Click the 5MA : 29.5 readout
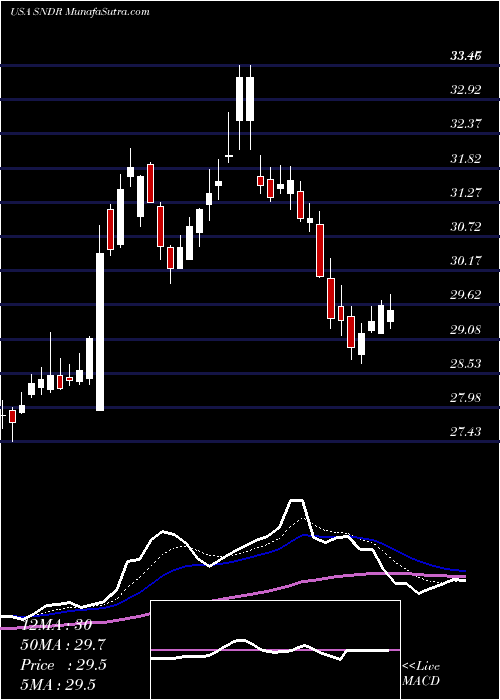Viewport: 500px width, 700px height. 58,685
